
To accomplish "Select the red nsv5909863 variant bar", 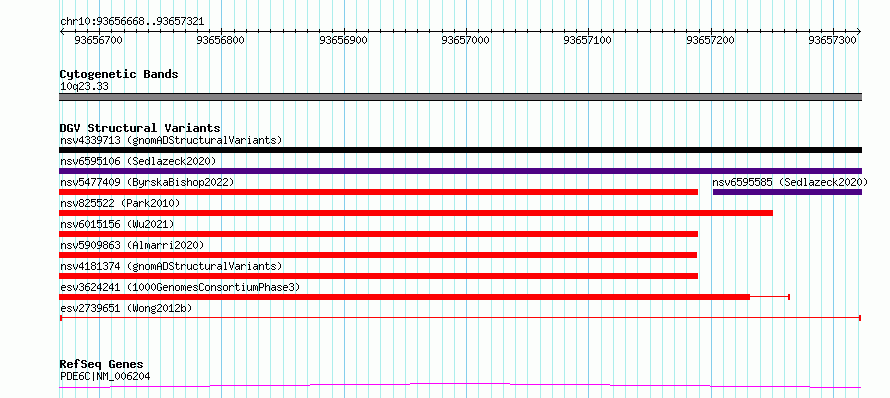I will (378, 255).
